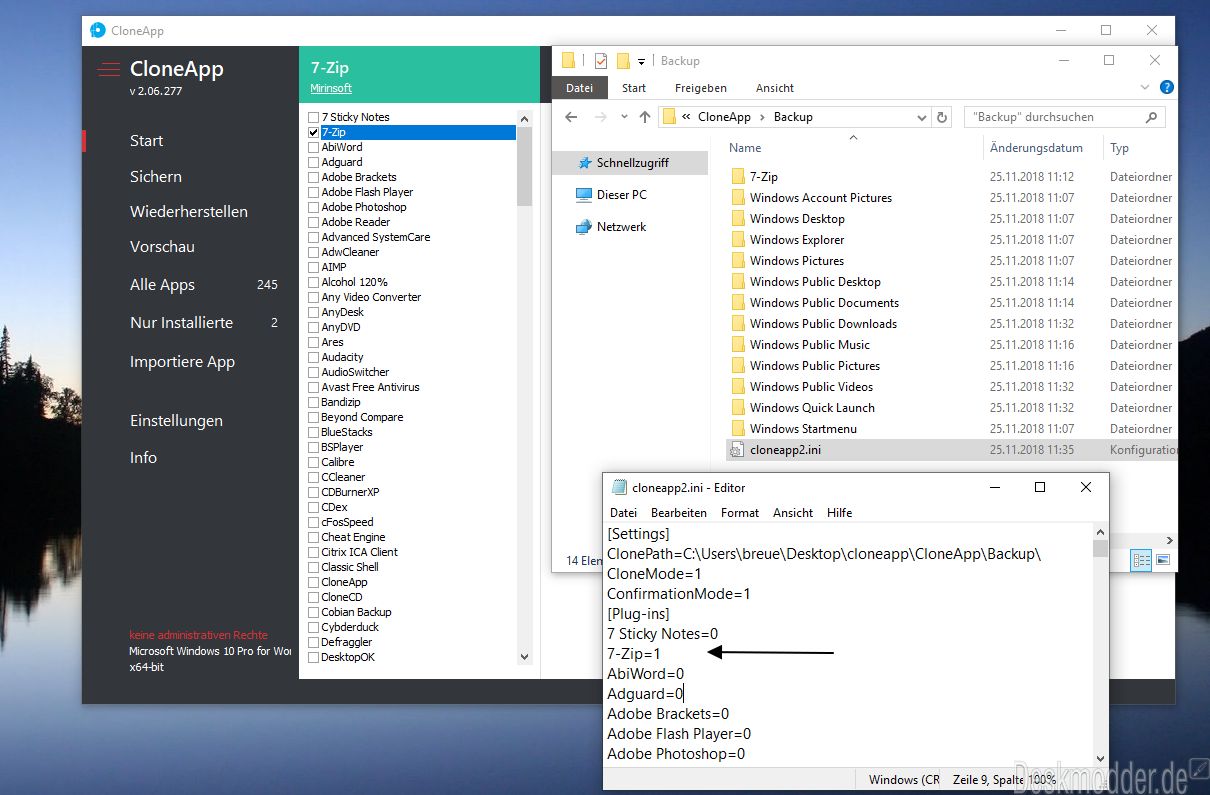Click the properties checkmark icon in Explorer title bar
Image resolution: width=1210 pixels, height=795 pixels.
pyautogui.click(x=600, y=61)
